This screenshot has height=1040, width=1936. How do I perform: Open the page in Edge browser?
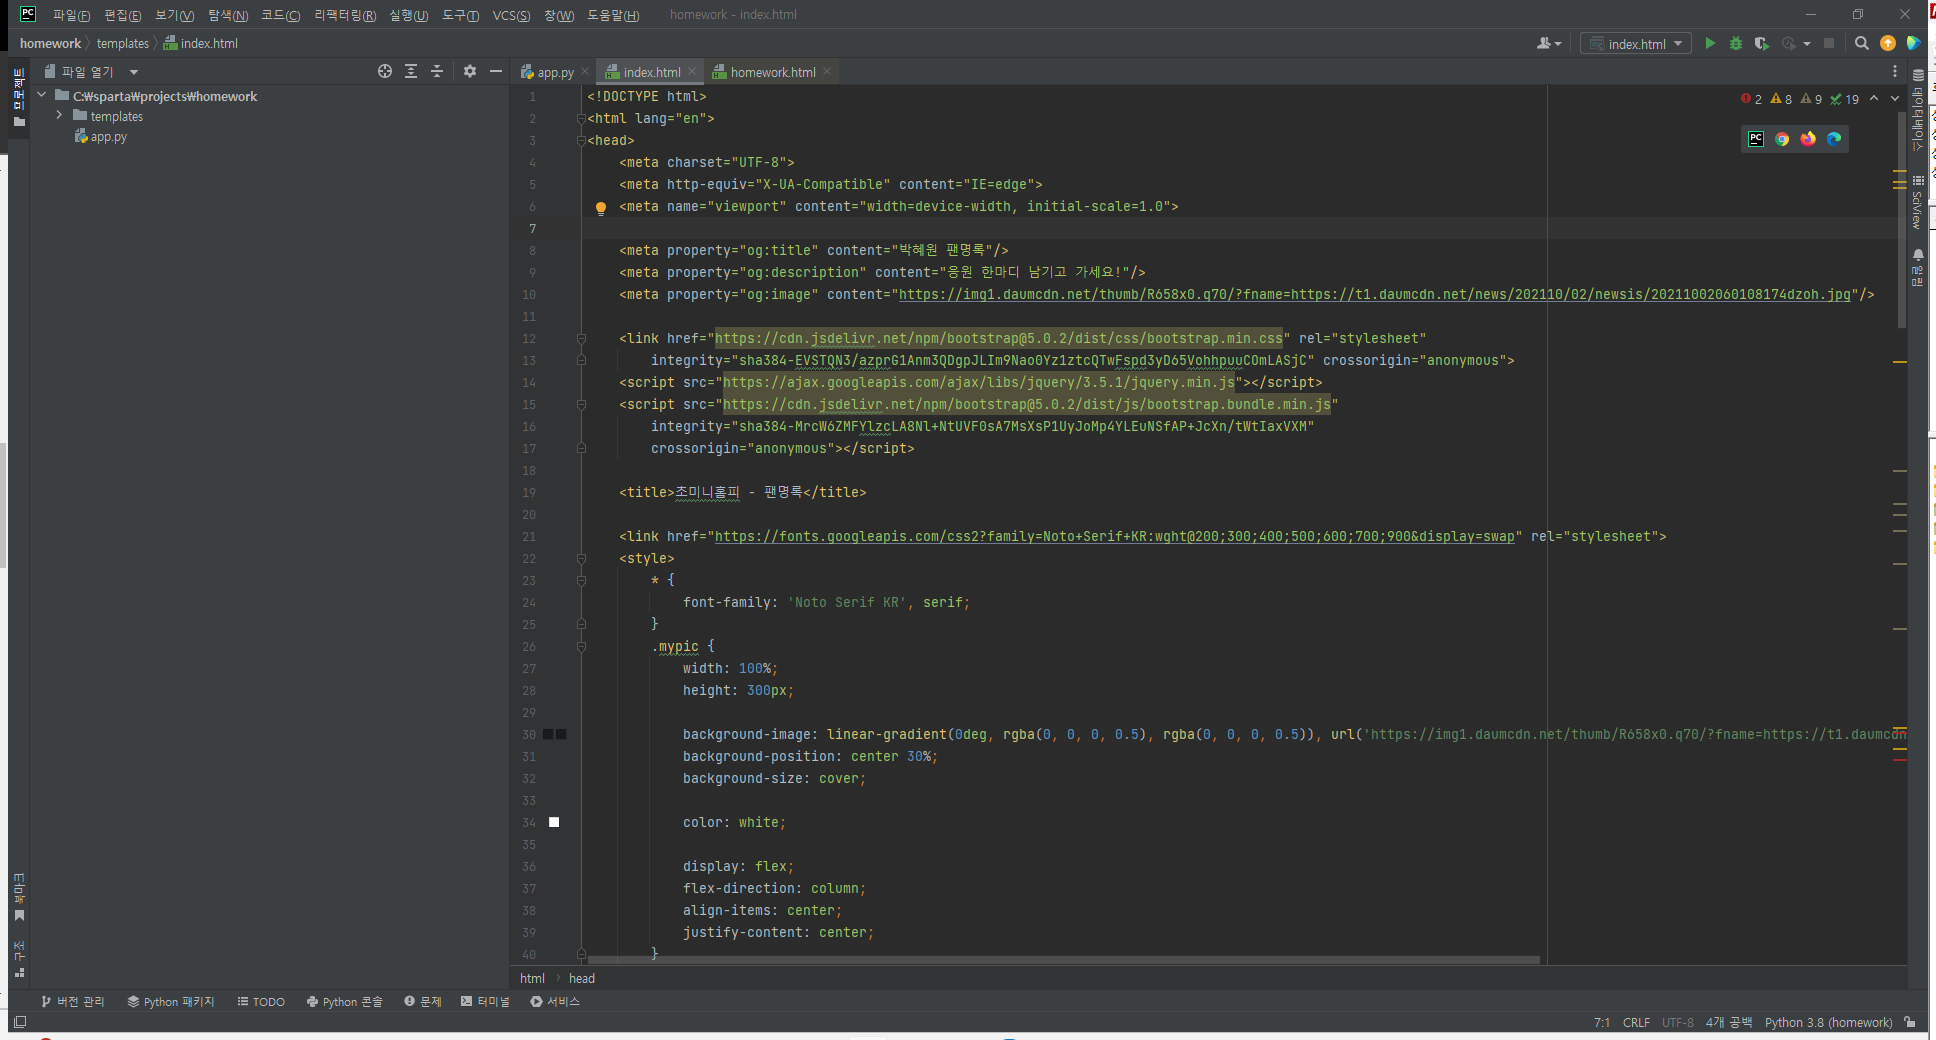tap(1834, 139)
